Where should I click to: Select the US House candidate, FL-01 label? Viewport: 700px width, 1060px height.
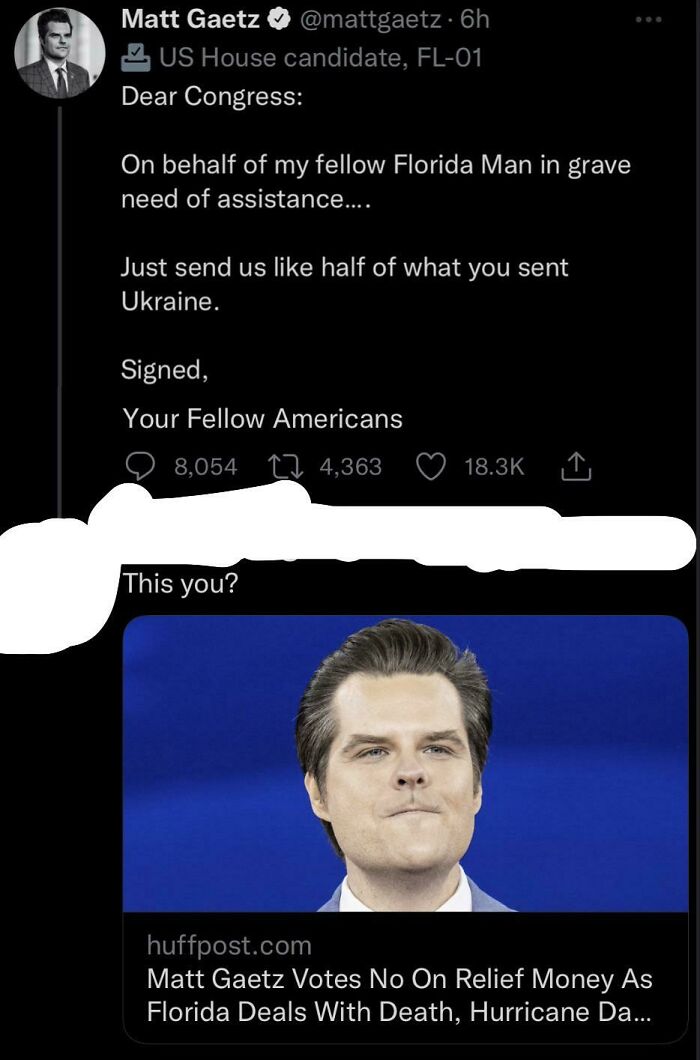(321, 58)
